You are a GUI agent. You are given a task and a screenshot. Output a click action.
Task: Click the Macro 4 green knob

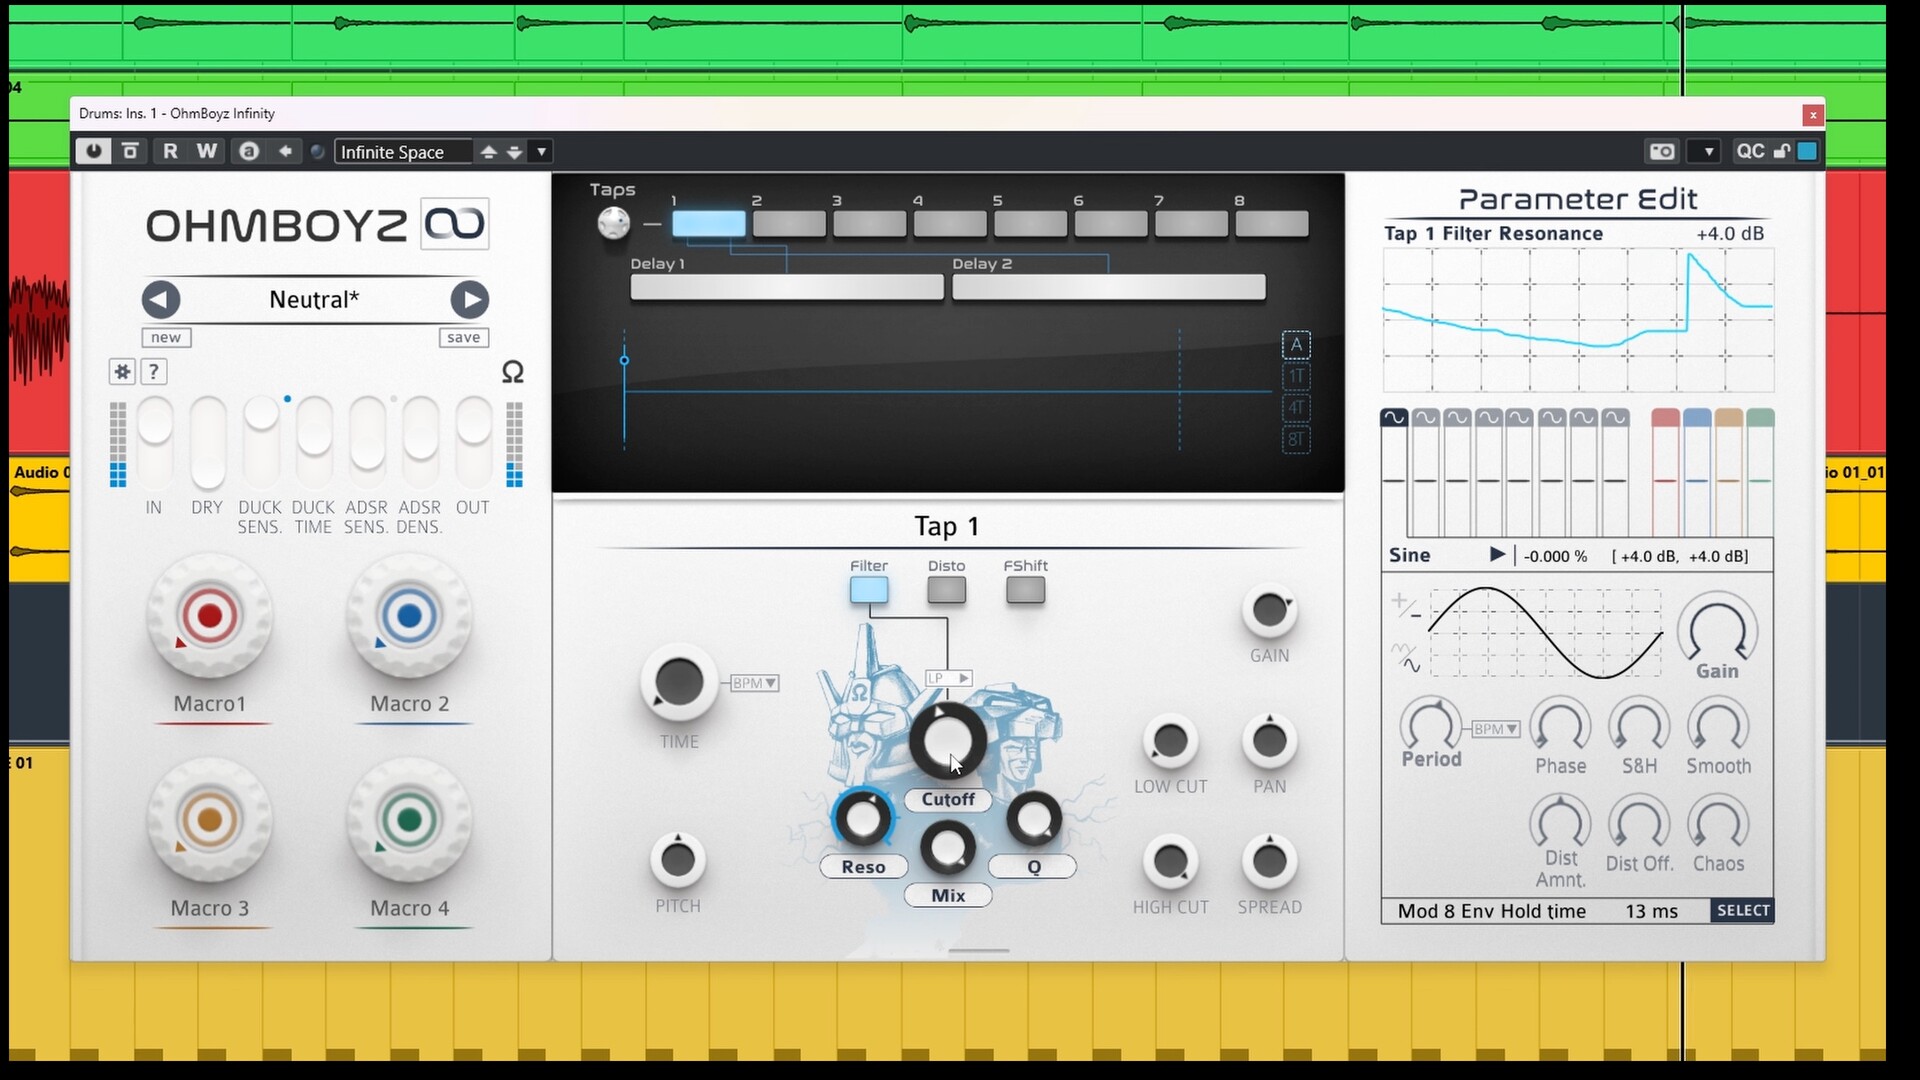pyautogui.click(x=409, y=820)
